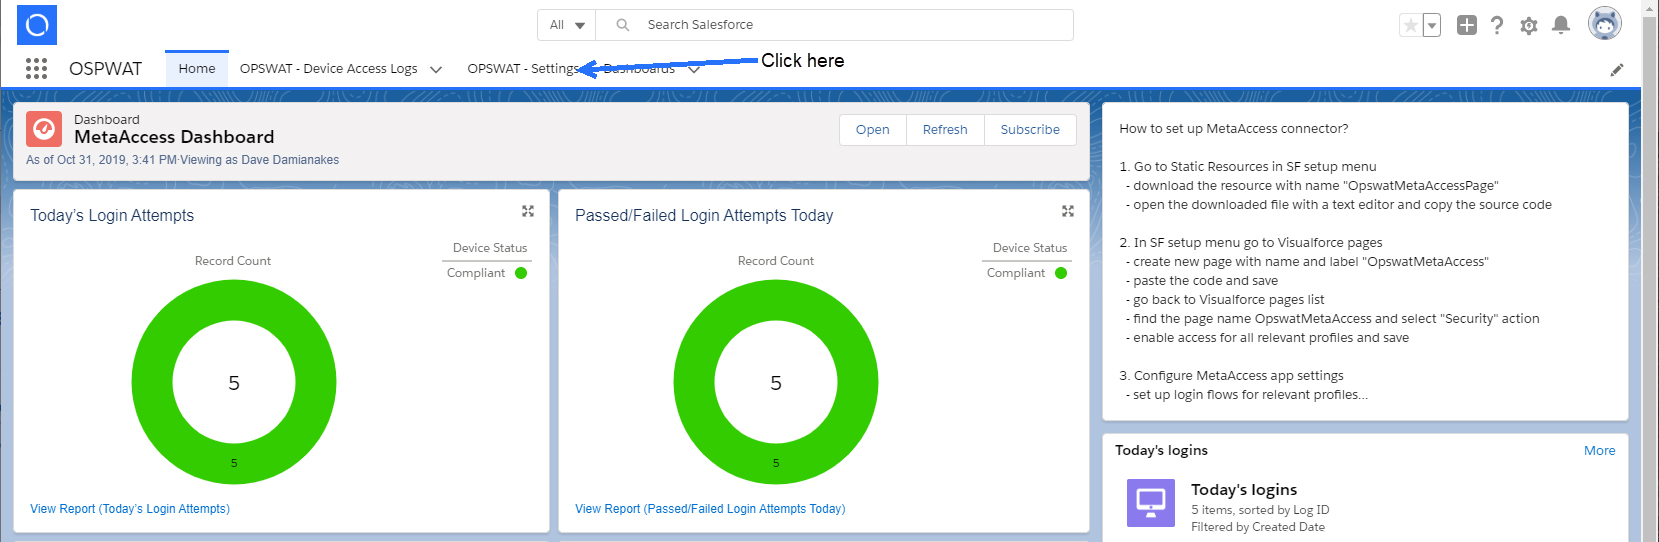This screenshot has height=542, width=1659.
Task: Open View Report Today's Login Attempts link
Action: [x=130, y=509]
